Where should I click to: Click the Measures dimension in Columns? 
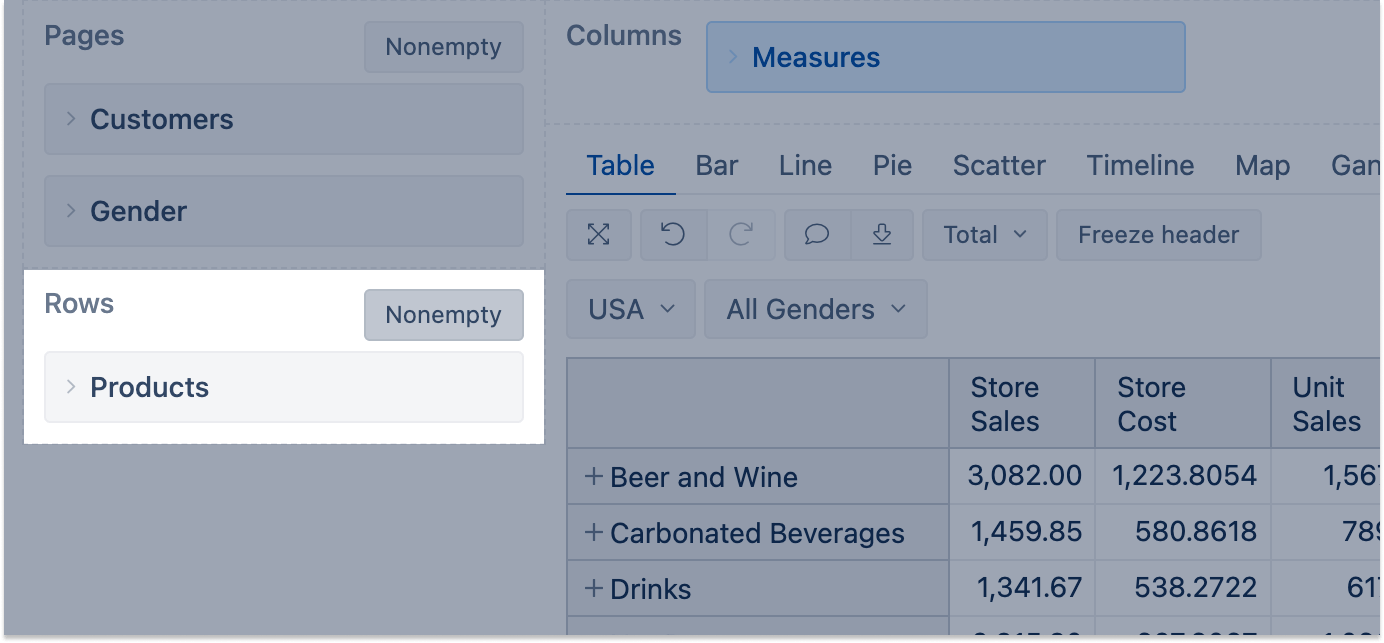(x=816, y=58)
